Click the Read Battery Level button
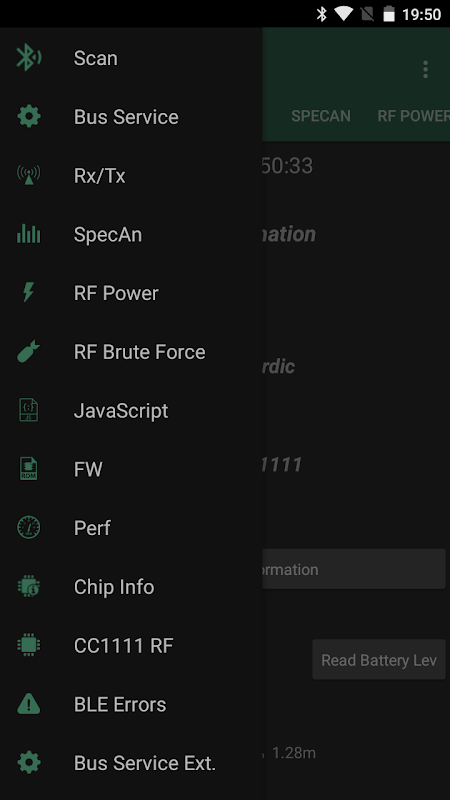The height and width of the screenshot is (800, 450). tap(379, 660)
